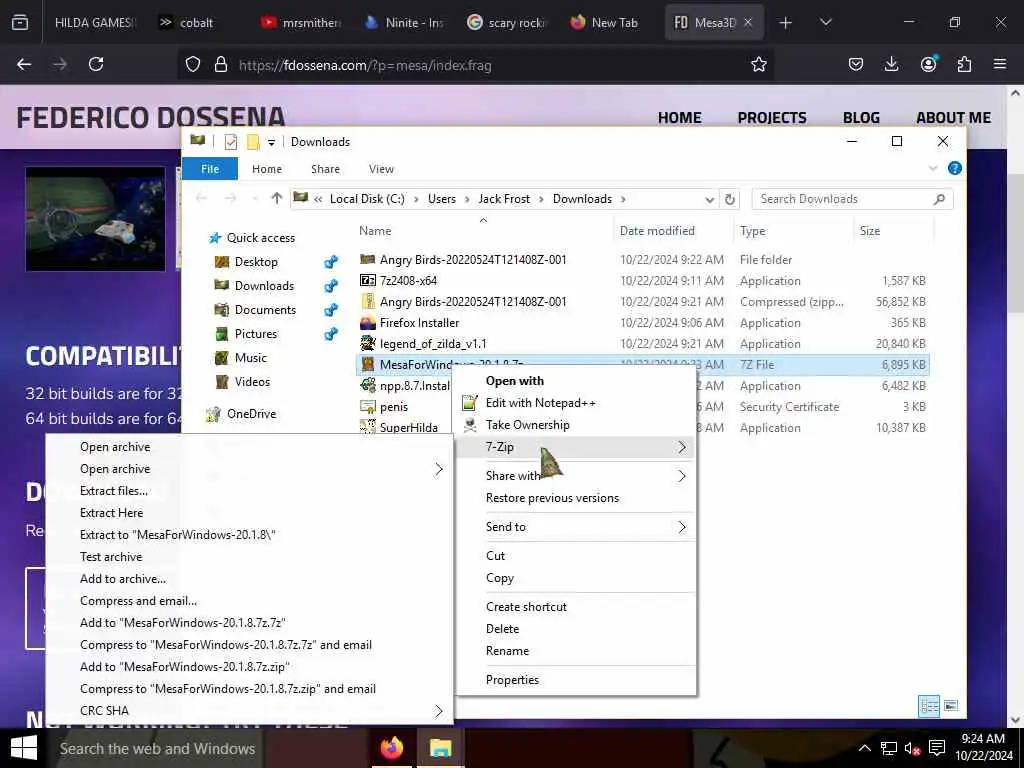Viewport: 1024px width, 768px height.
Task: Open Explorer File tab
Action: pos(210,168)
